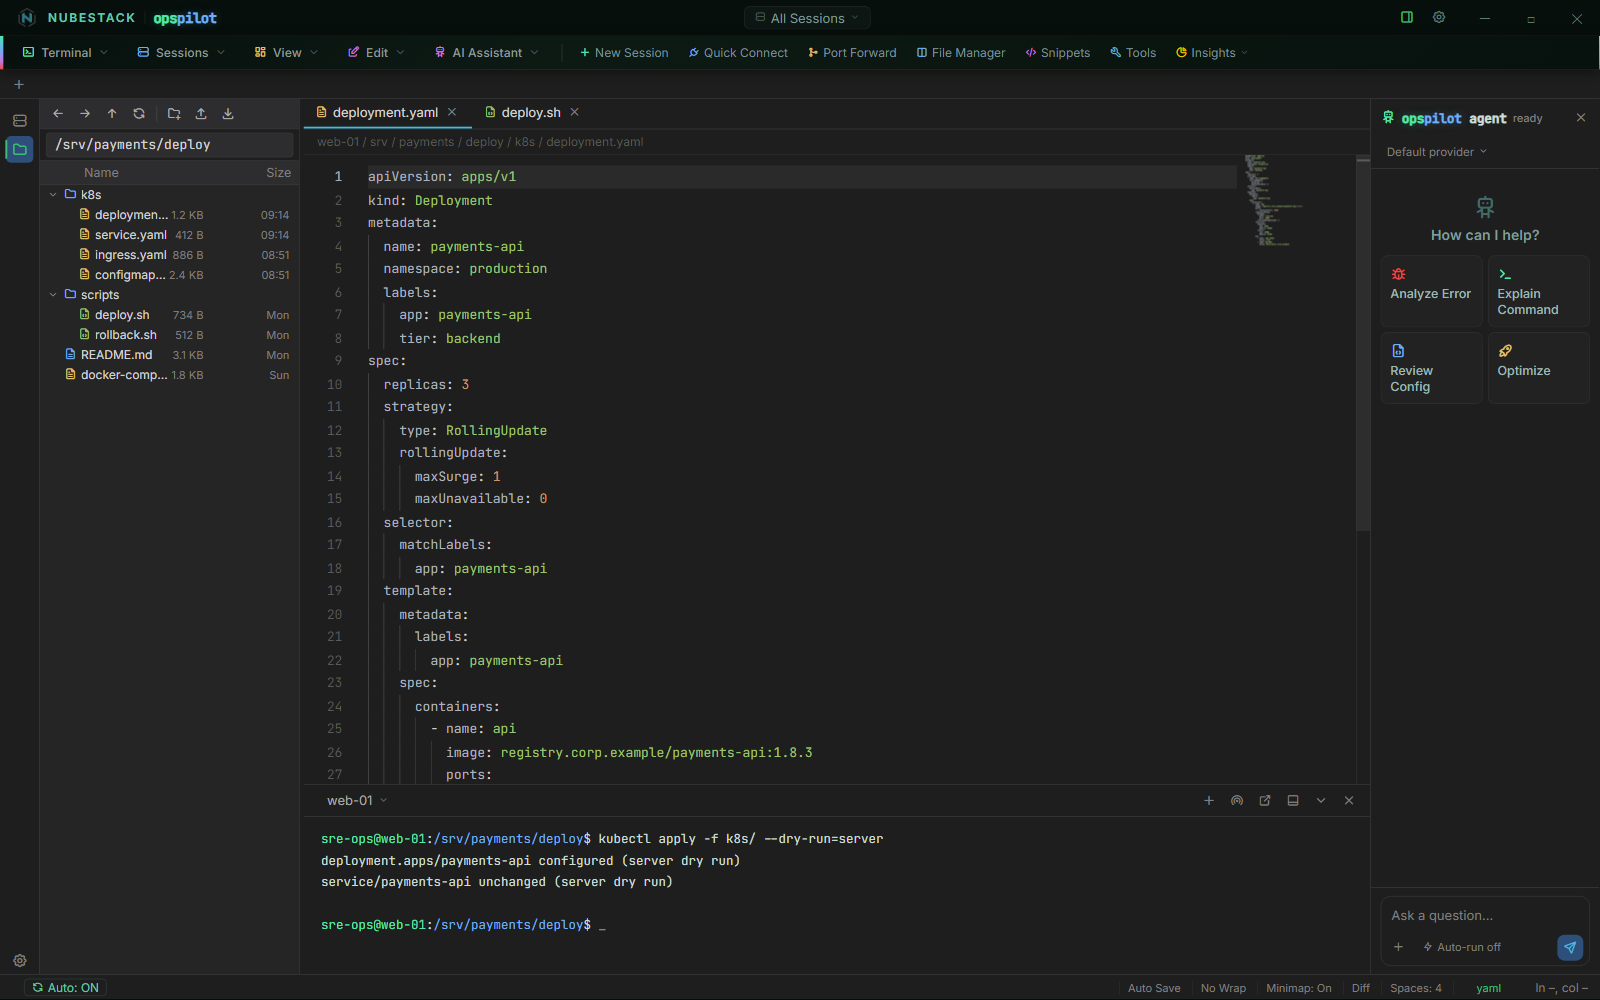This screenshot has width=1600, height=1000.
Task: Close the deploy.sh editor tab
Action: pos(575,112)
